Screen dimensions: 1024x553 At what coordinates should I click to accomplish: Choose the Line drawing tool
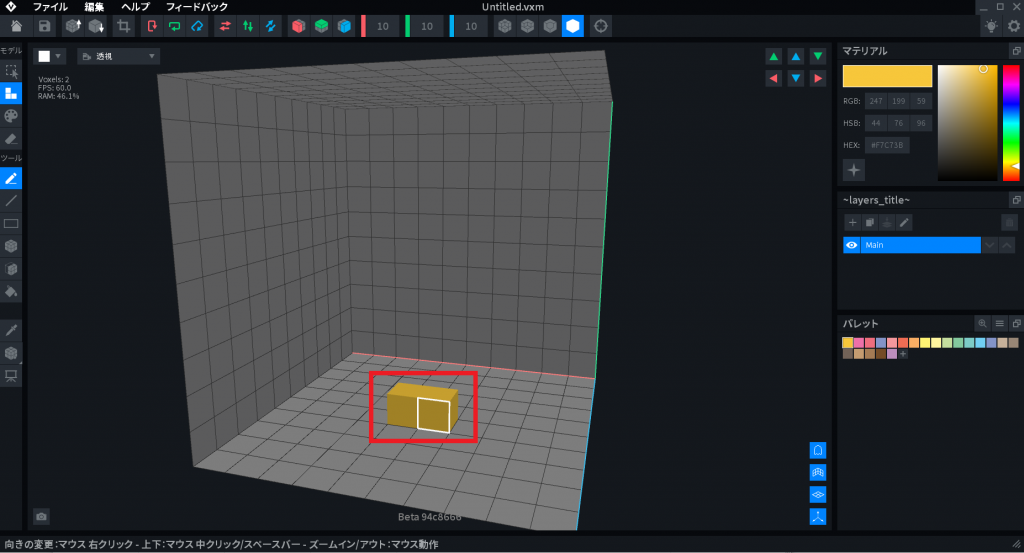pyautogui.click(x=11, y=201)
